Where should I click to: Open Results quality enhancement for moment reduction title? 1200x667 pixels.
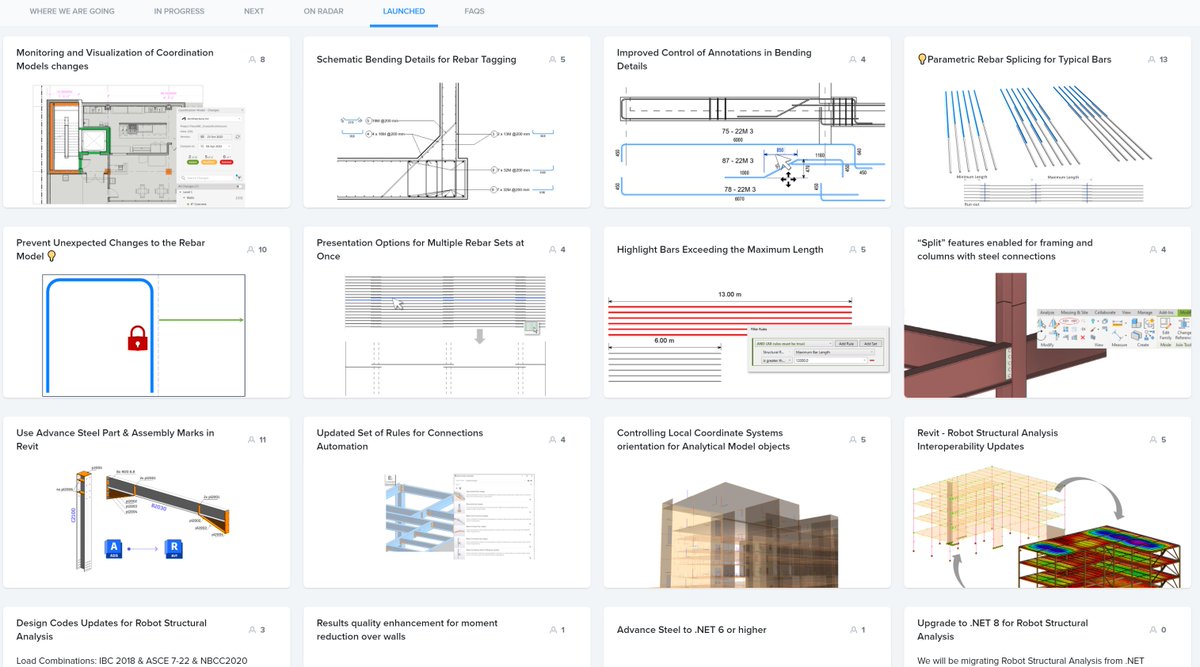coord(407,629)
